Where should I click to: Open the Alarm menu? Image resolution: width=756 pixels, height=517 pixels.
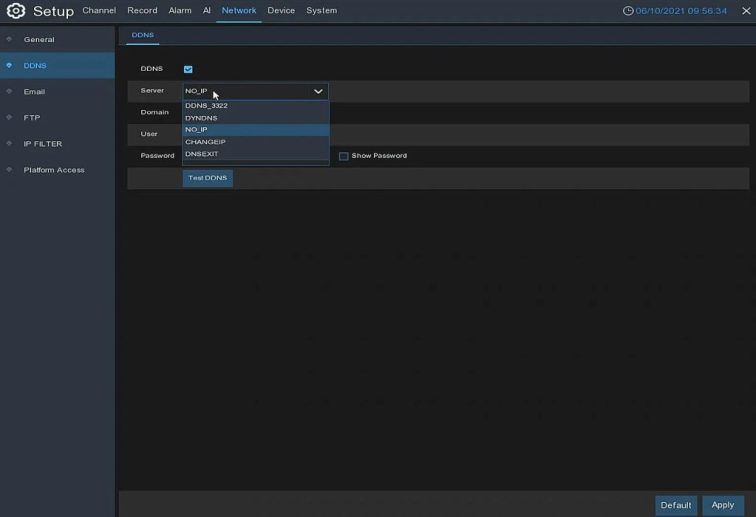[x=180, y=11]
